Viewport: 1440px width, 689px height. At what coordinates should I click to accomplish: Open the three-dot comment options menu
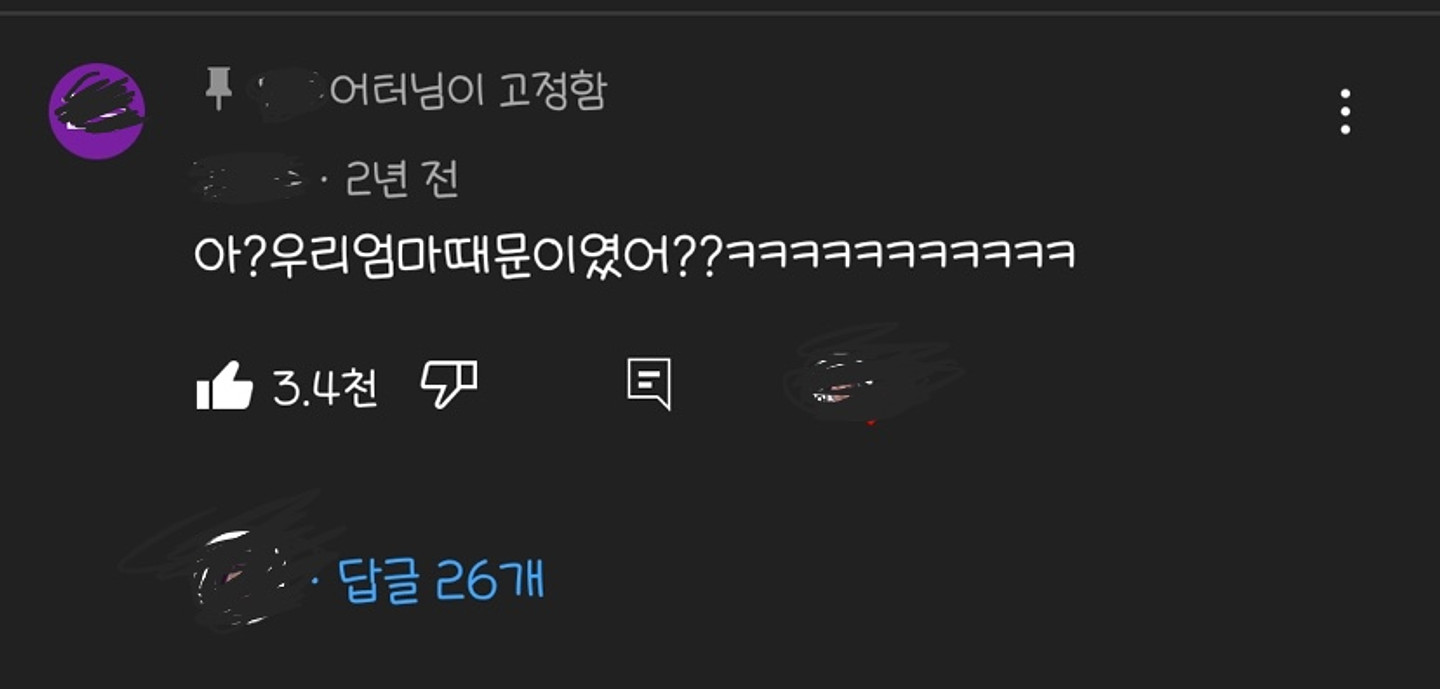[1345, 111]
